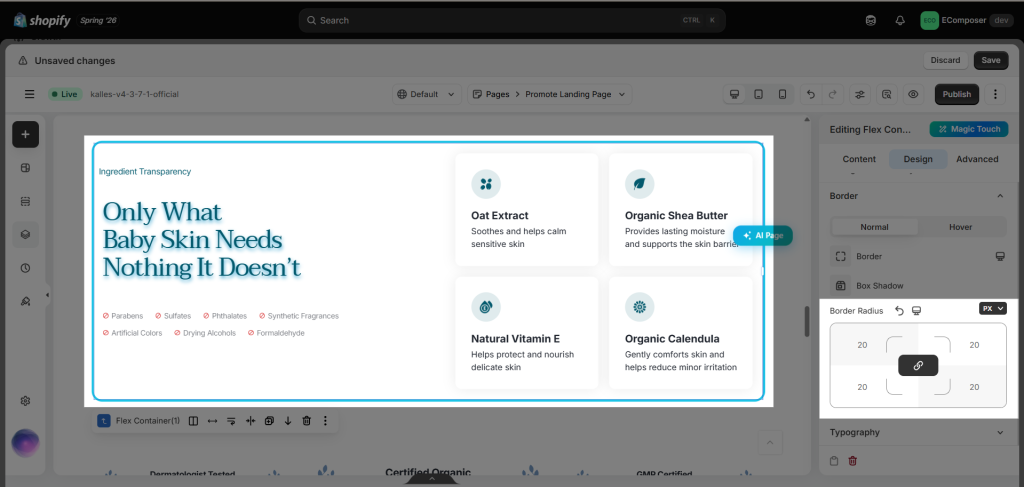The height and width of the screenshot is (487, 1024).
Task: Click the undo arrow in top toolbar
Action: [810, 94]
